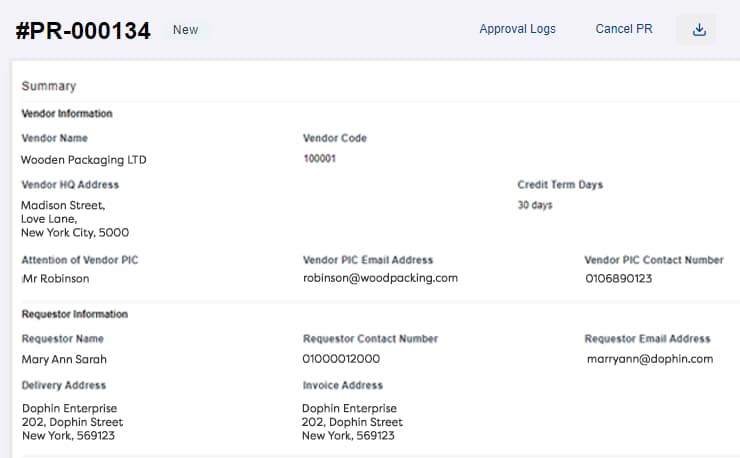Viewport: 740px width, 458px height.
Task: Click the Invoice Address label
Action: [x=343, y=385]
